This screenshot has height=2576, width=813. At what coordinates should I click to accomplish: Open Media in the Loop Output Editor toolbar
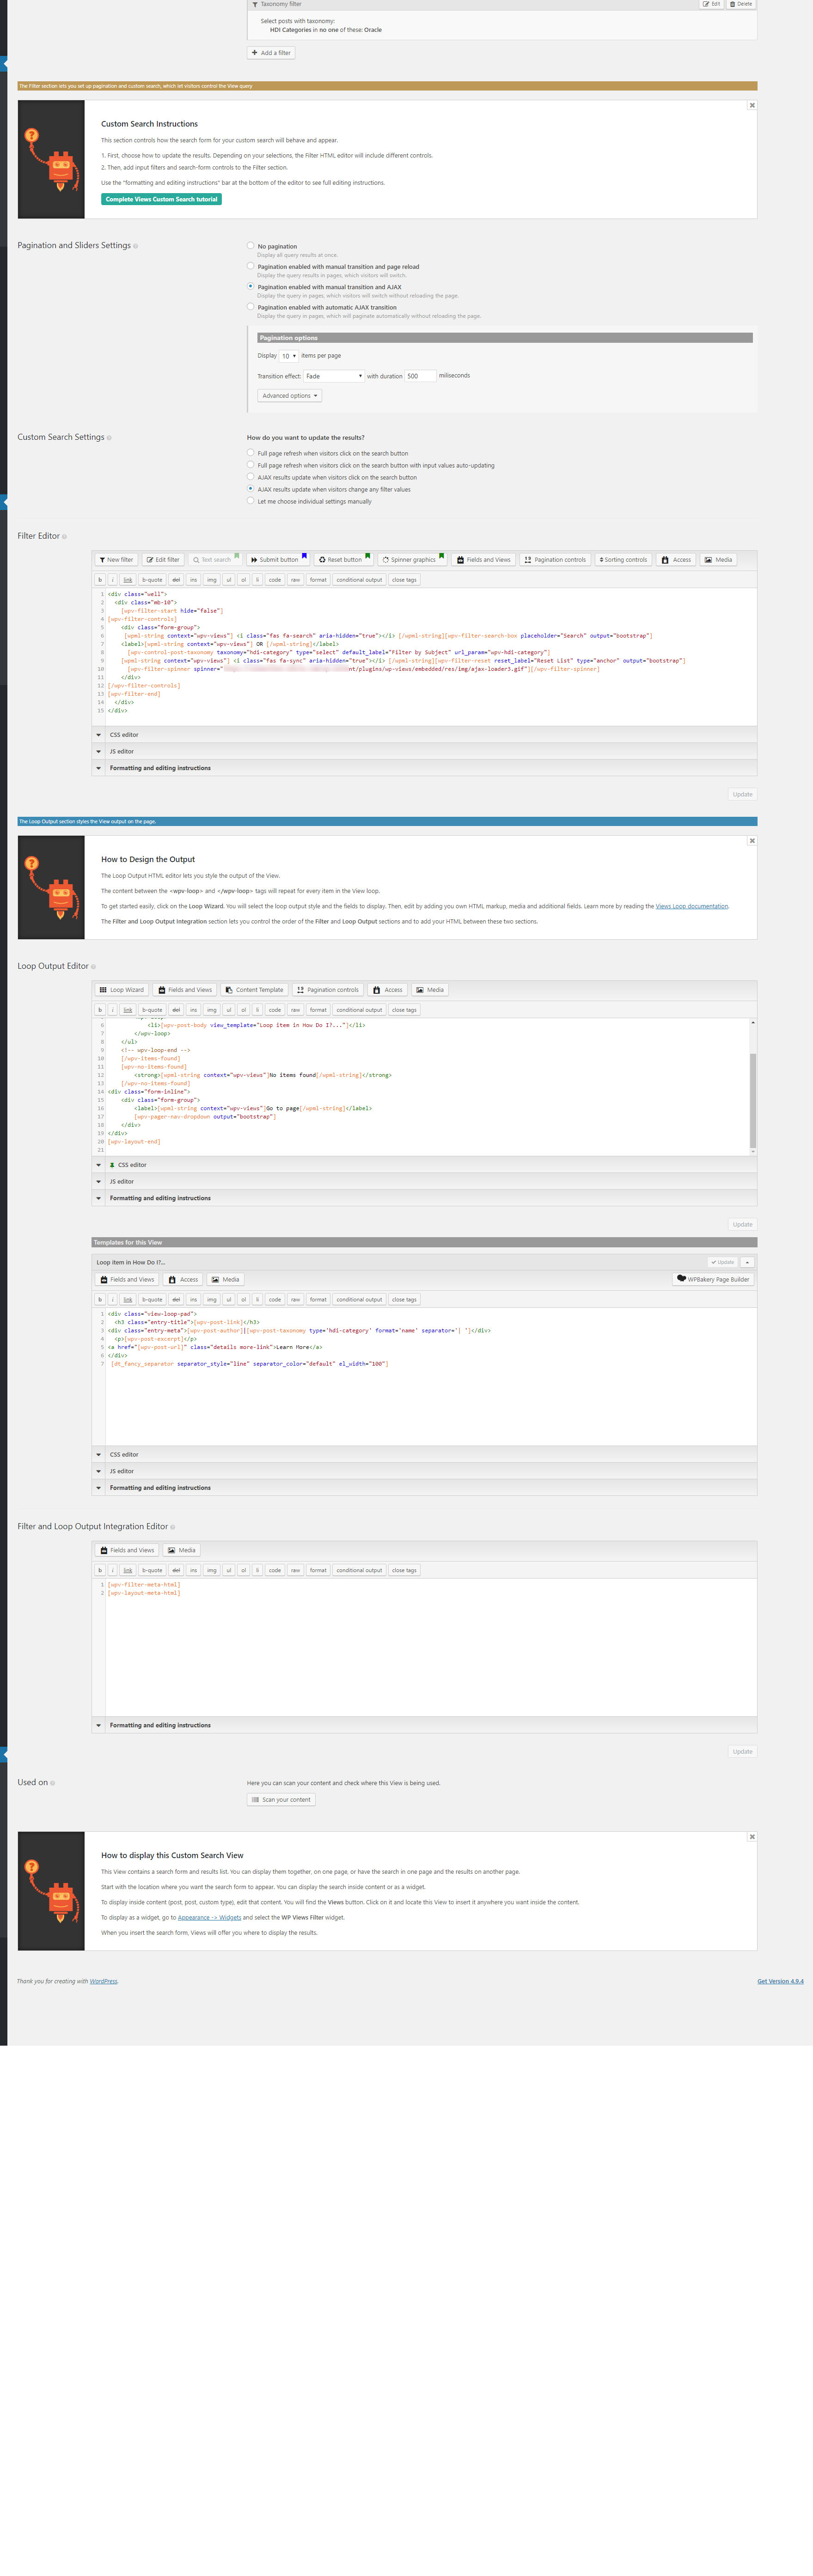[430, 989]
